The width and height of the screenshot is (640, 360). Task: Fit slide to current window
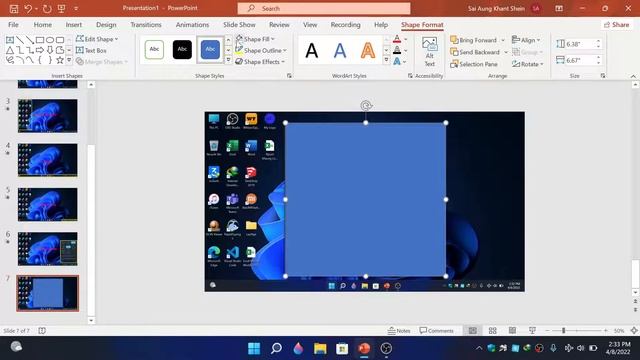click(634, 330)
